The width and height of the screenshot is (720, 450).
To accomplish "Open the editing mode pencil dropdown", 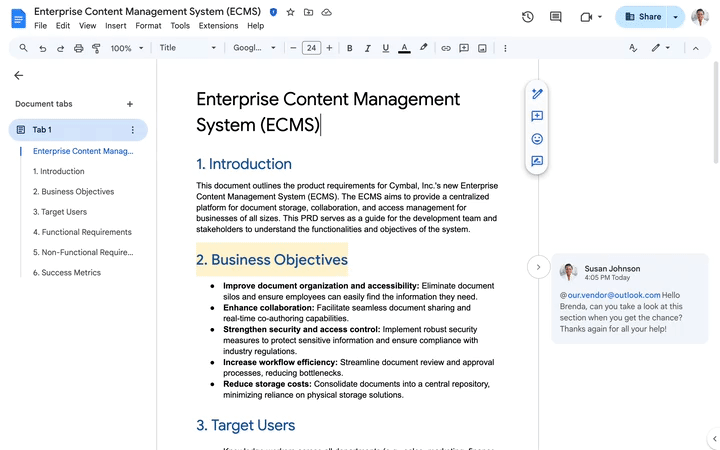I will 661,48.
